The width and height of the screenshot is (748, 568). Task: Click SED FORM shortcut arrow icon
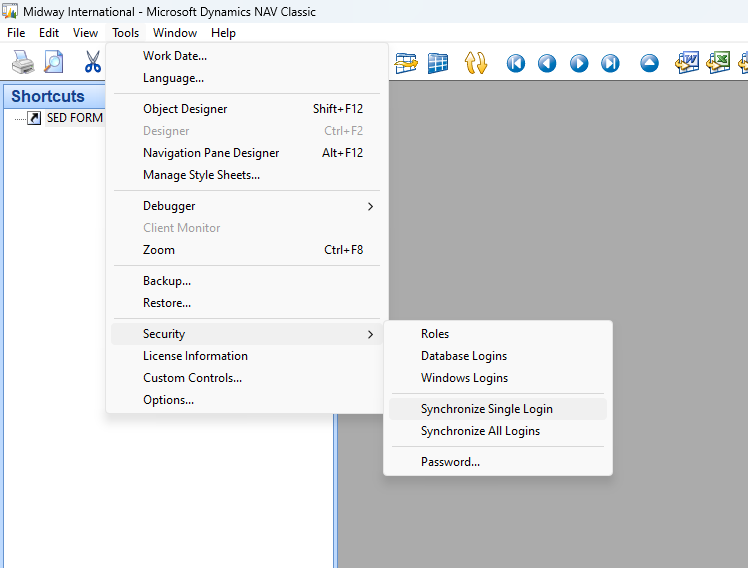coord(34,118)
